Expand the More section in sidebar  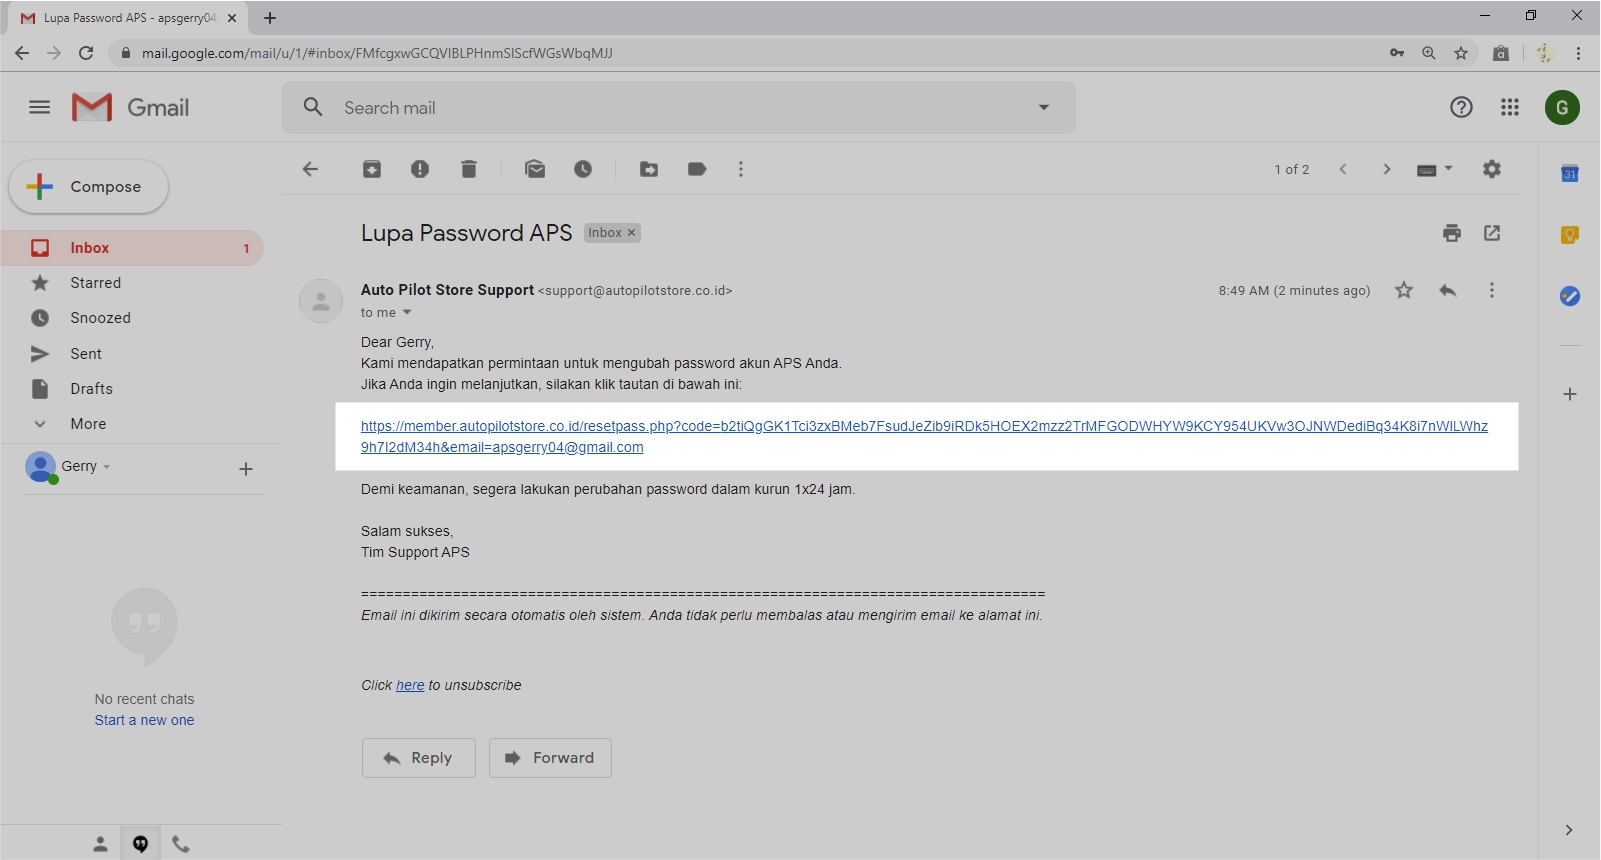88,424
